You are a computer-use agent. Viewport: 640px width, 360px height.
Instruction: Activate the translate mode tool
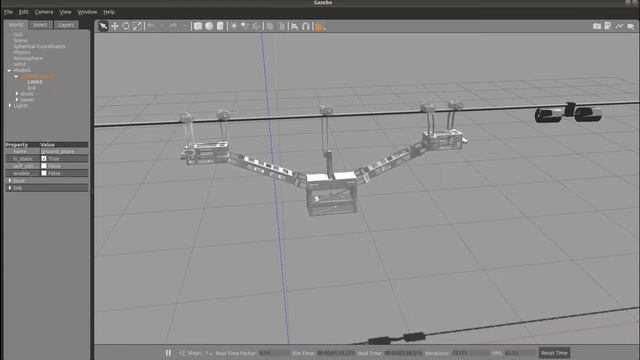115,26
